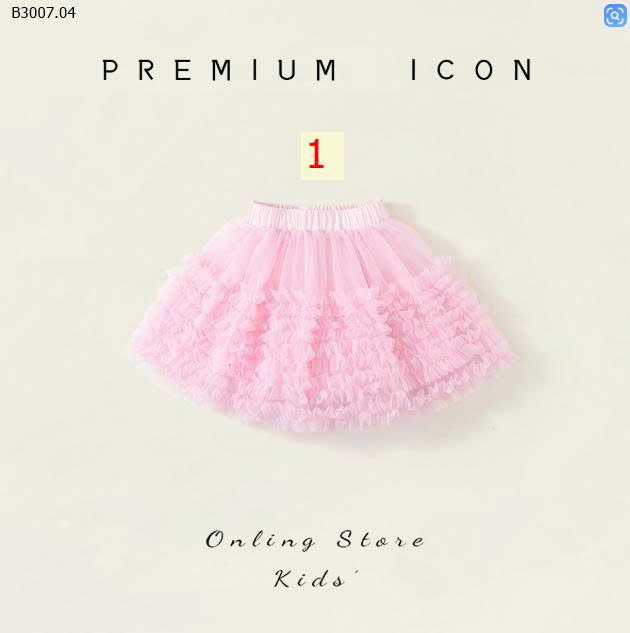The width and height of the screenshot is (630, 633).
Task: Click the final letter N of ICON
Action: (x=523, y=70)
